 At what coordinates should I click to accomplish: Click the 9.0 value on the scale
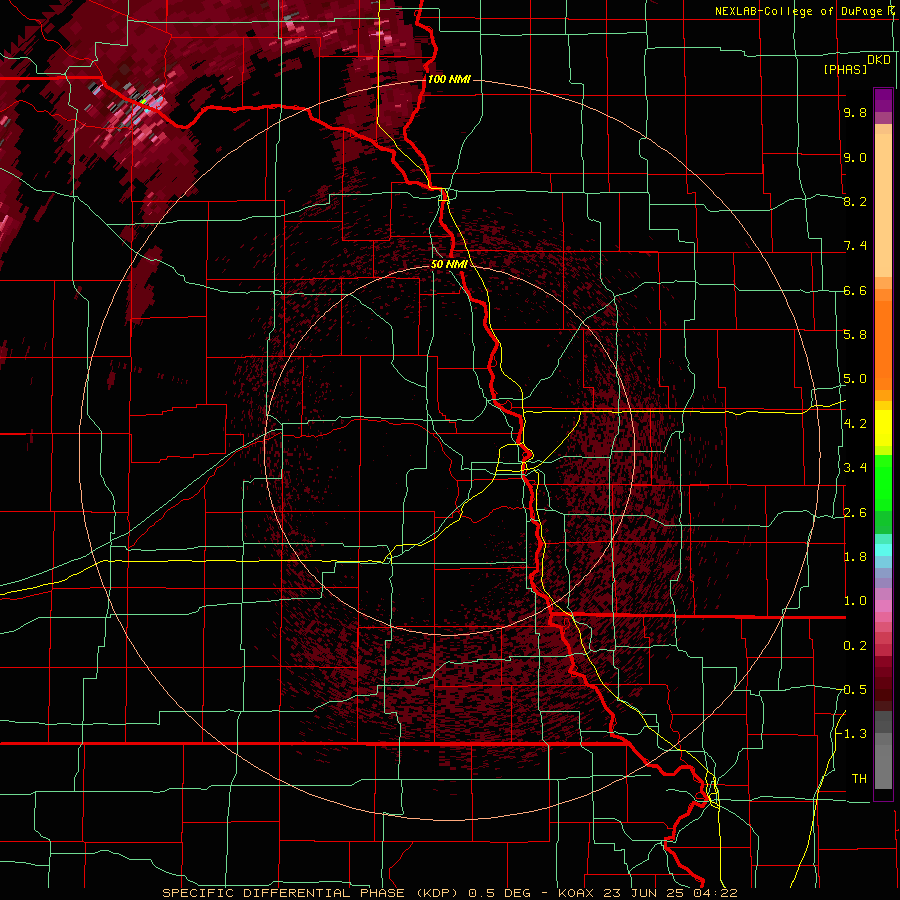point(855,157)
